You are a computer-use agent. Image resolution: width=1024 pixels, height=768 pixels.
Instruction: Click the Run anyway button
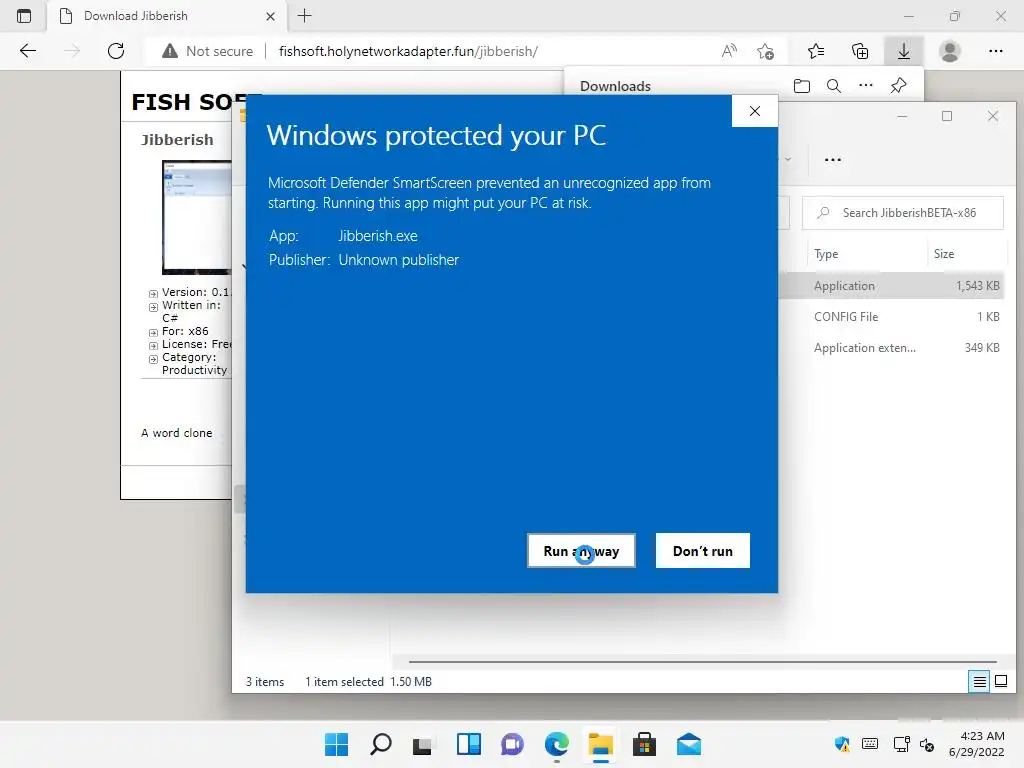[581, 551]
